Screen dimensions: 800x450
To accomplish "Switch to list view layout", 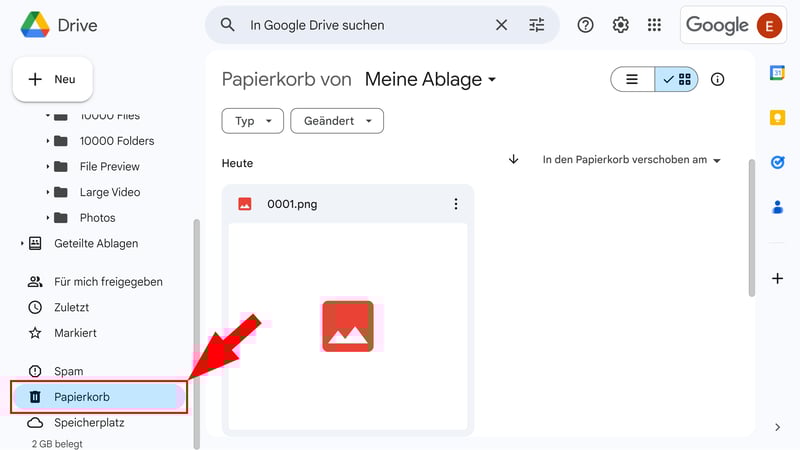I will click(x=632, y=80).
